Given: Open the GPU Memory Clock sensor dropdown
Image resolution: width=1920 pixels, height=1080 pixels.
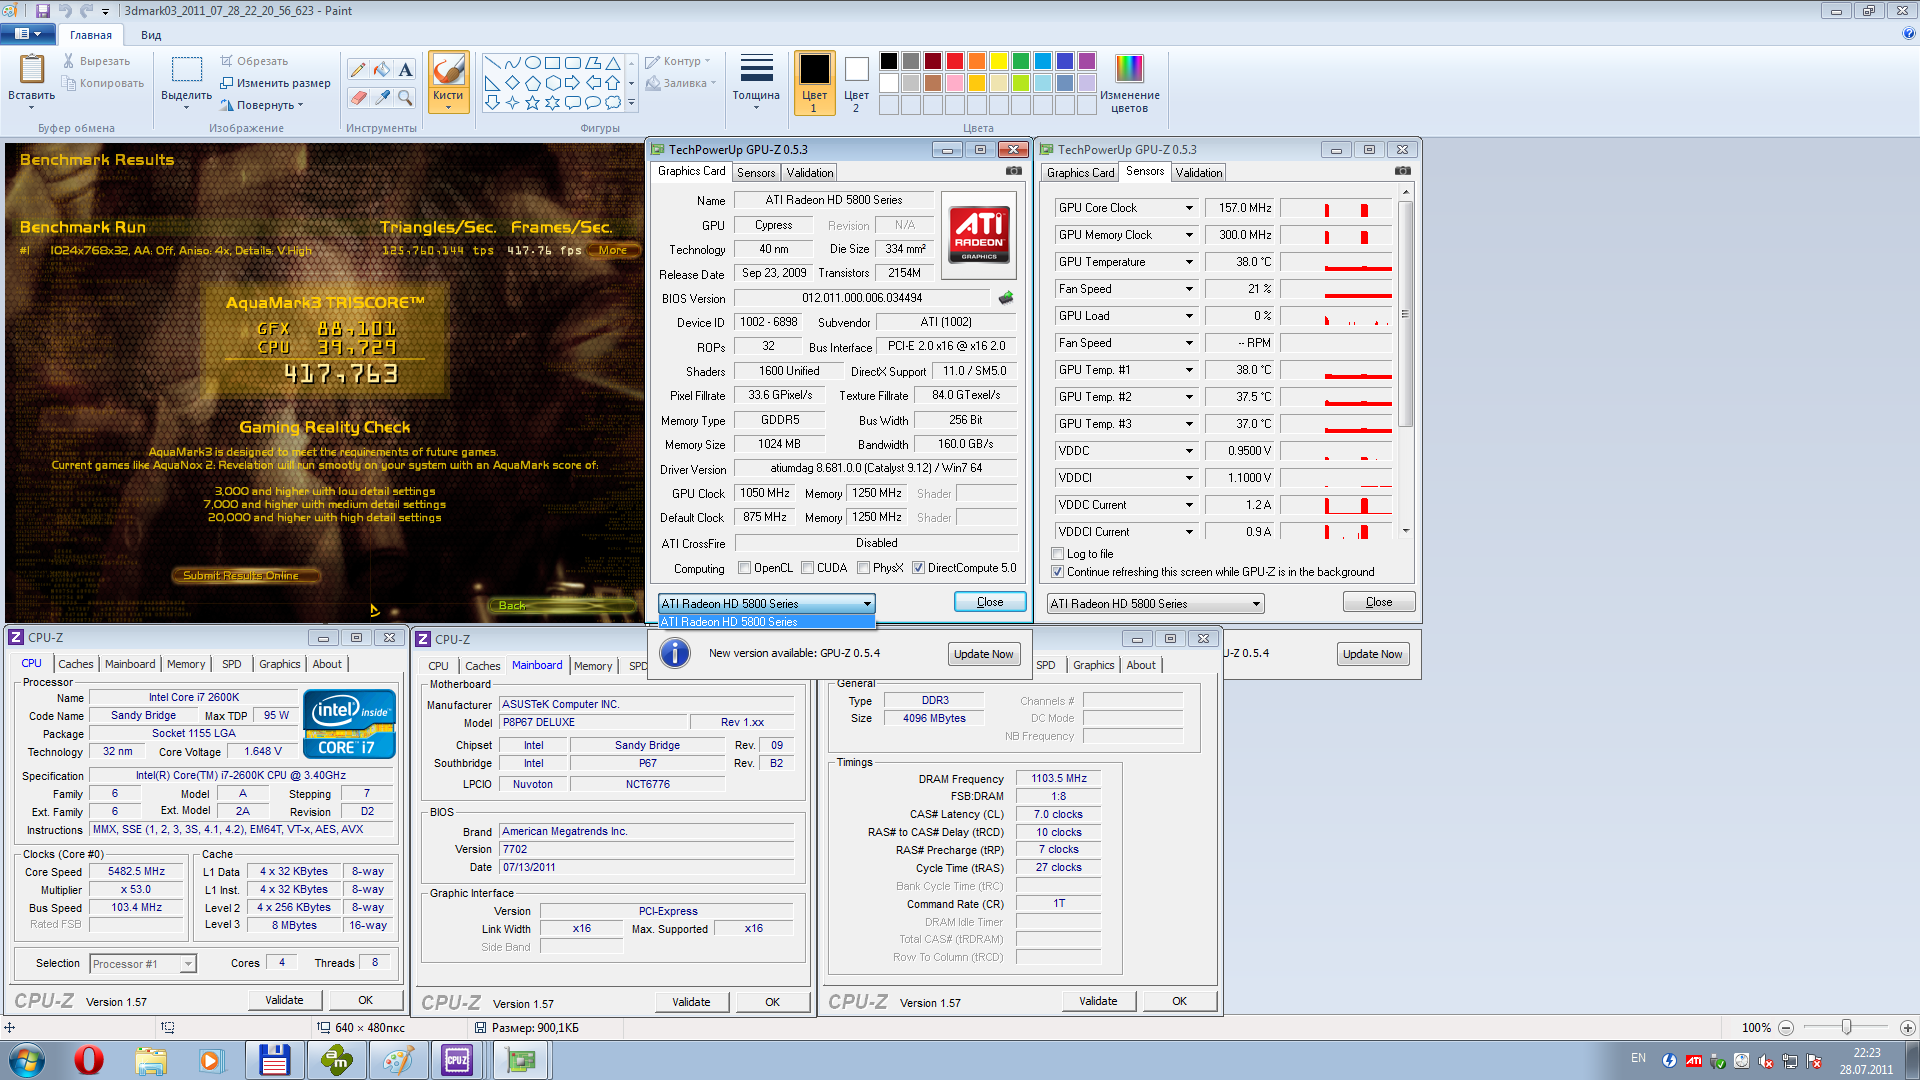Looking at the screenshot, I should click(x=1189, y=235).
